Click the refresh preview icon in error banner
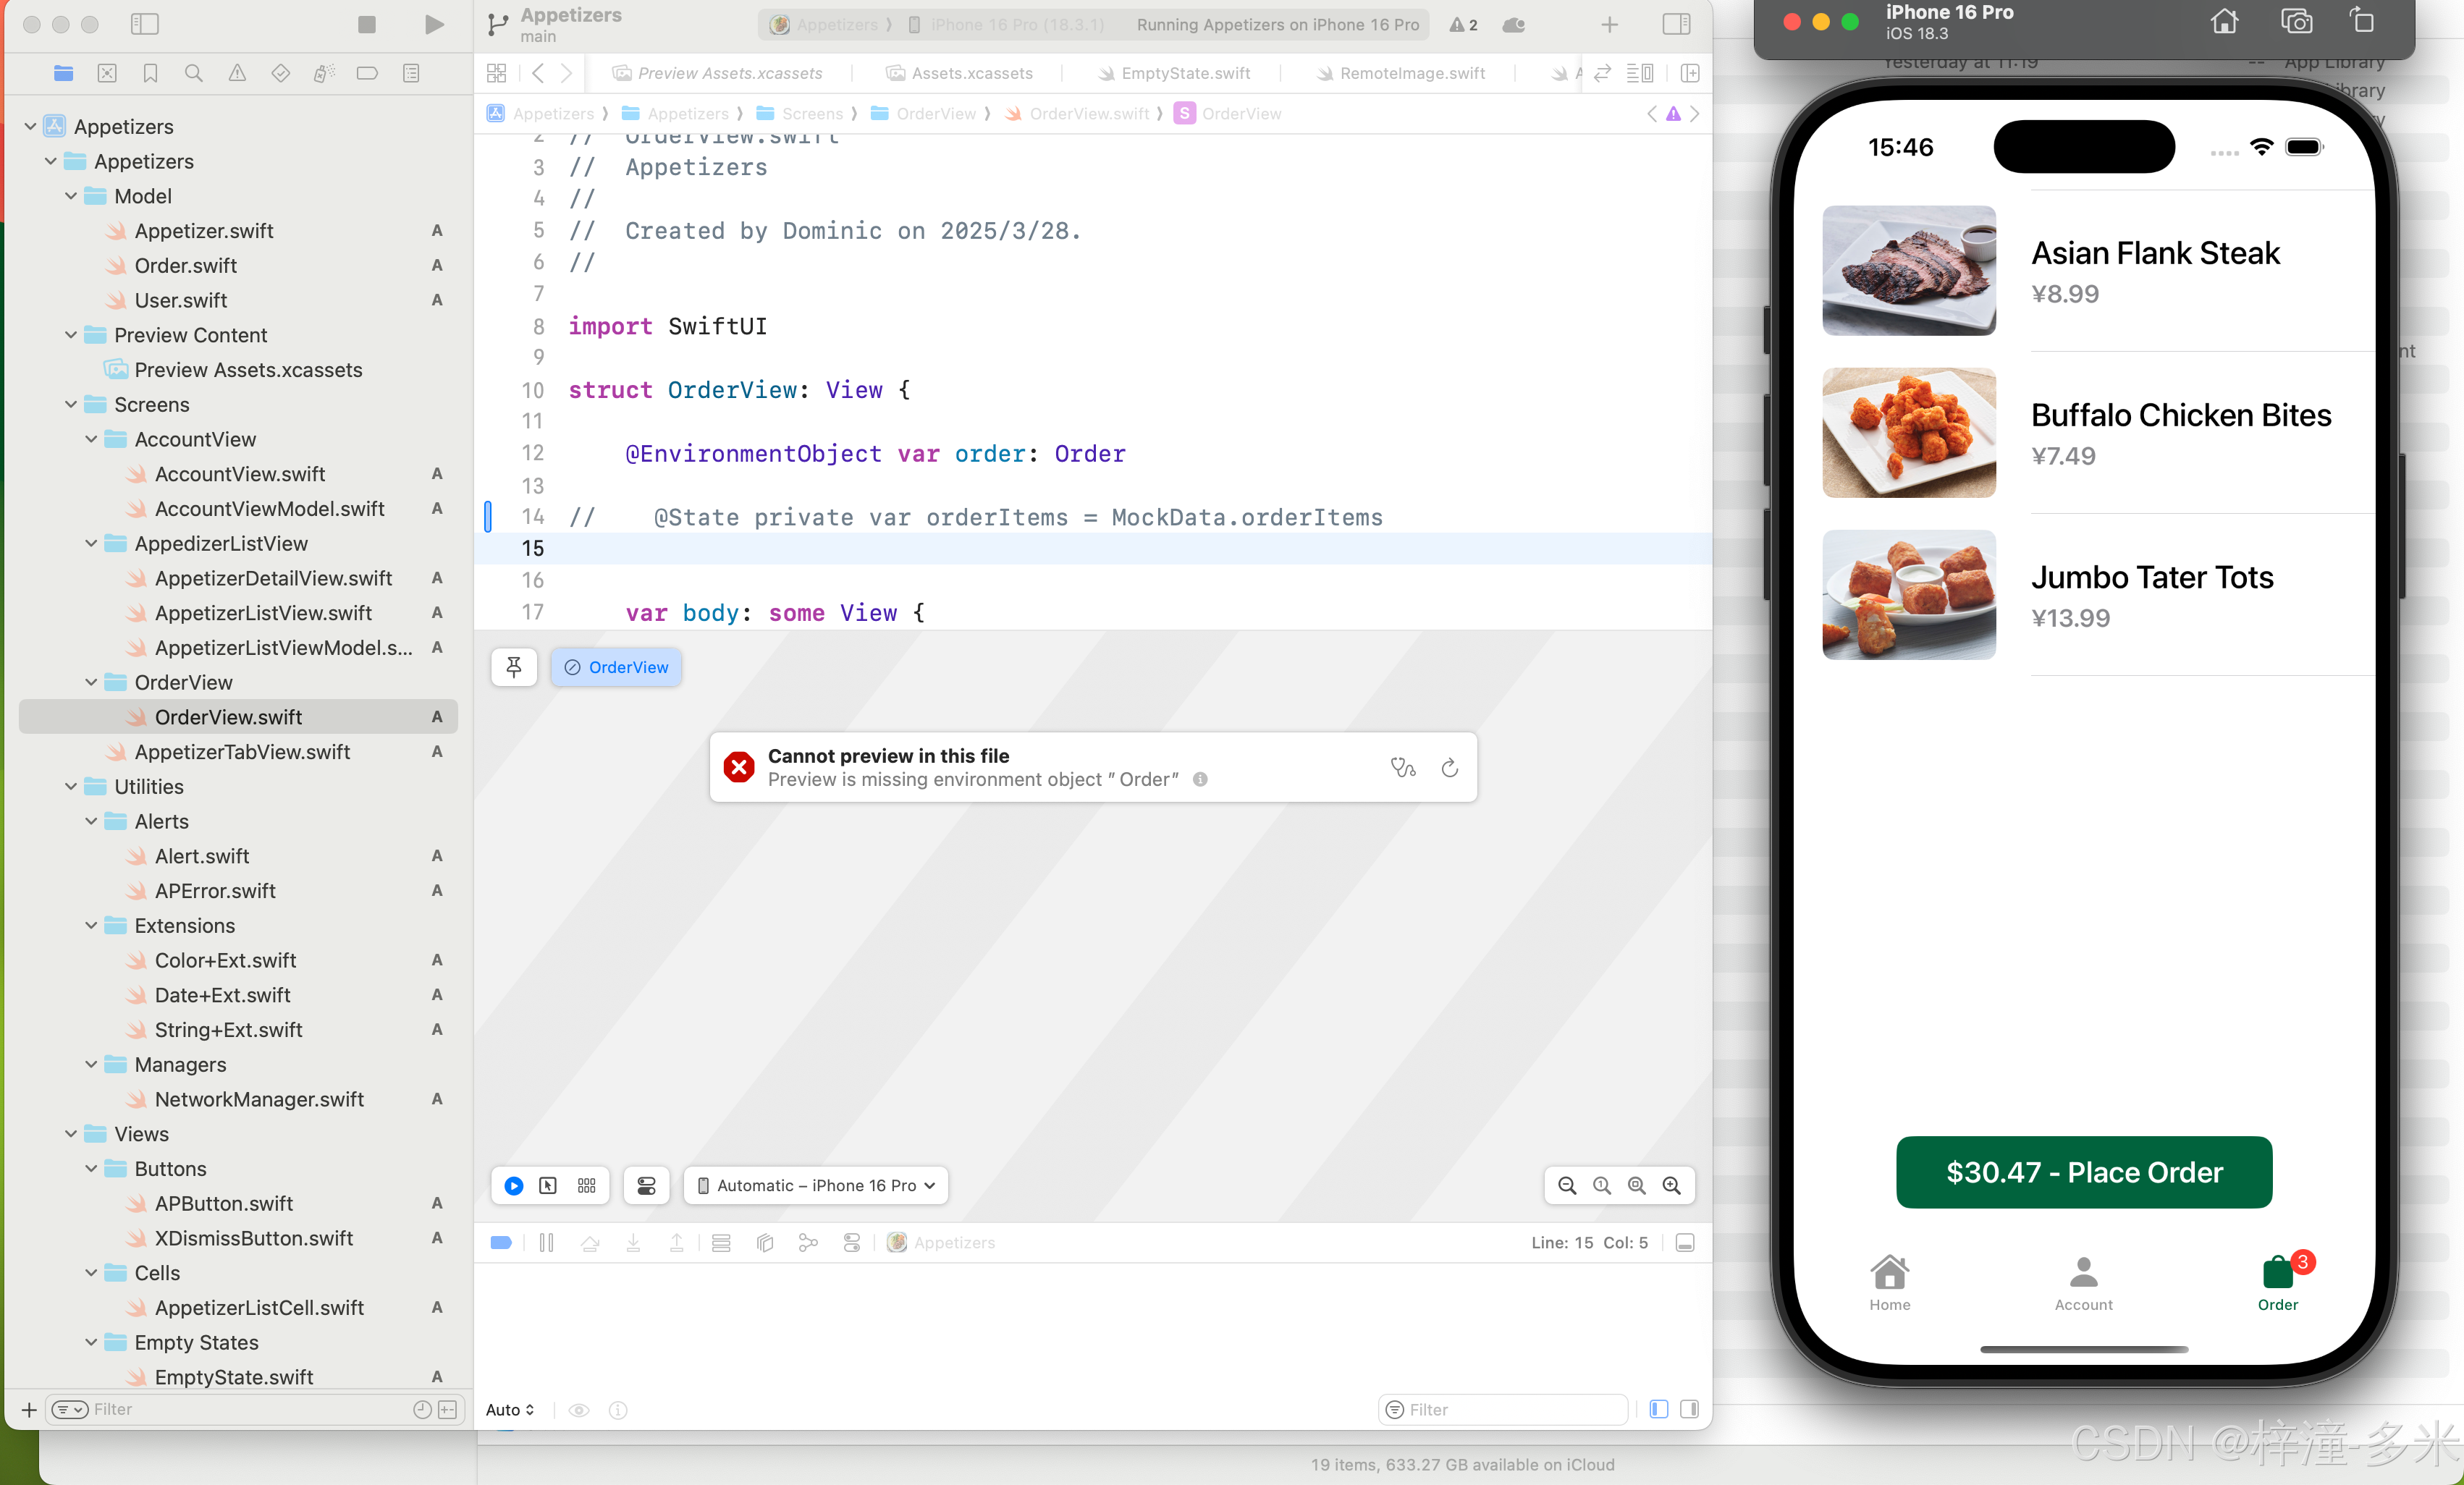This screenshot has width=2464, height=1485. 1449,767
